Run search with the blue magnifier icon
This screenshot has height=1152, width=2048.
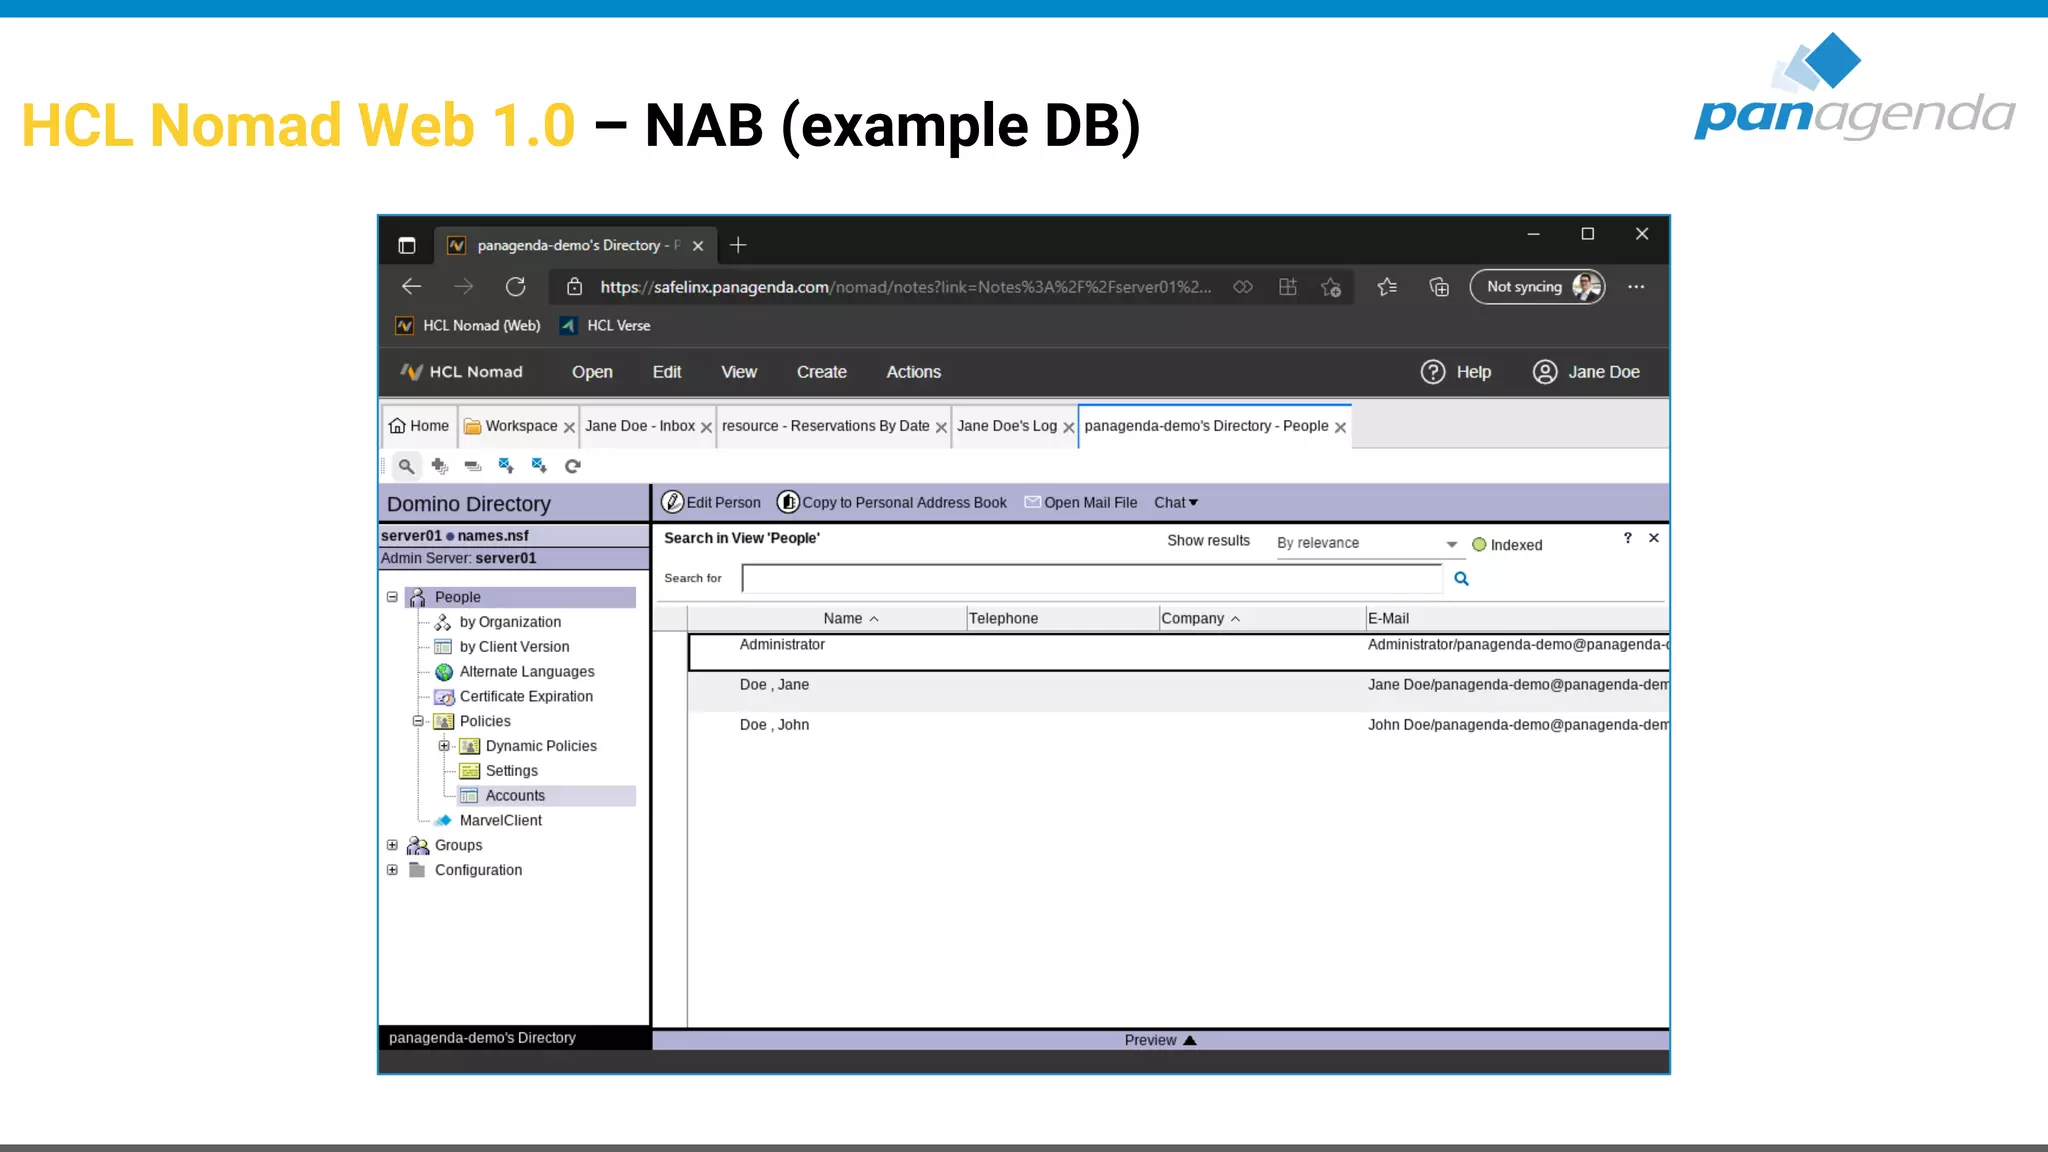pos(1461,579)
